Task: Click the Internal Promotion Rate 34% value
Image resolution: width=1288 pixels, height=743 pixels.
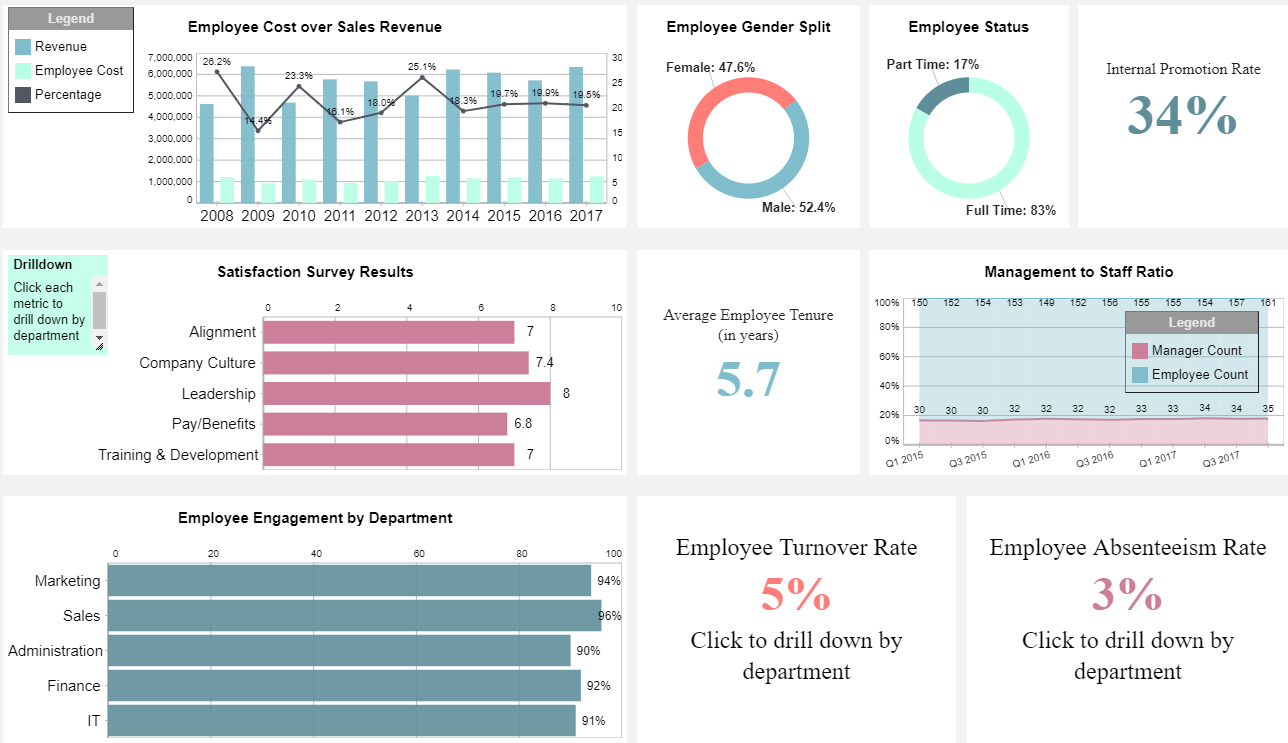Action: tap(1182, 115)
